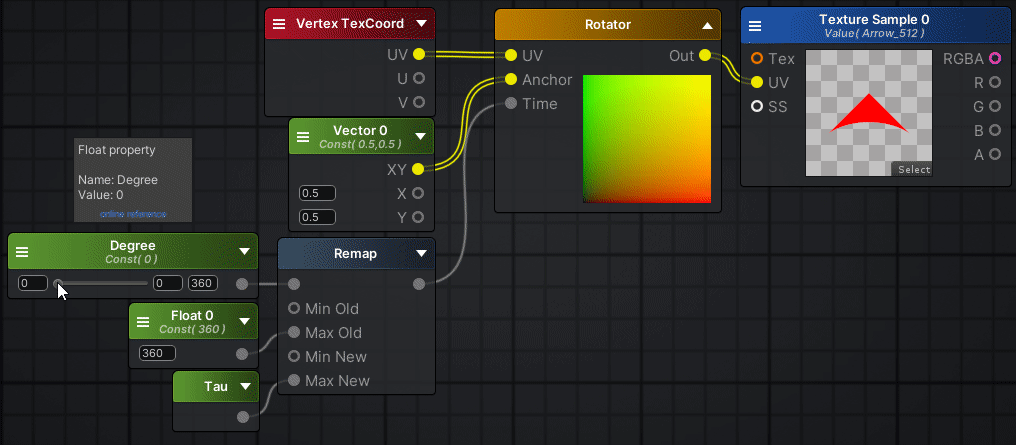1016x445 pixels.
Task: Open the Vector 0 node hamburger menu
Action: [x=303, y=137]
